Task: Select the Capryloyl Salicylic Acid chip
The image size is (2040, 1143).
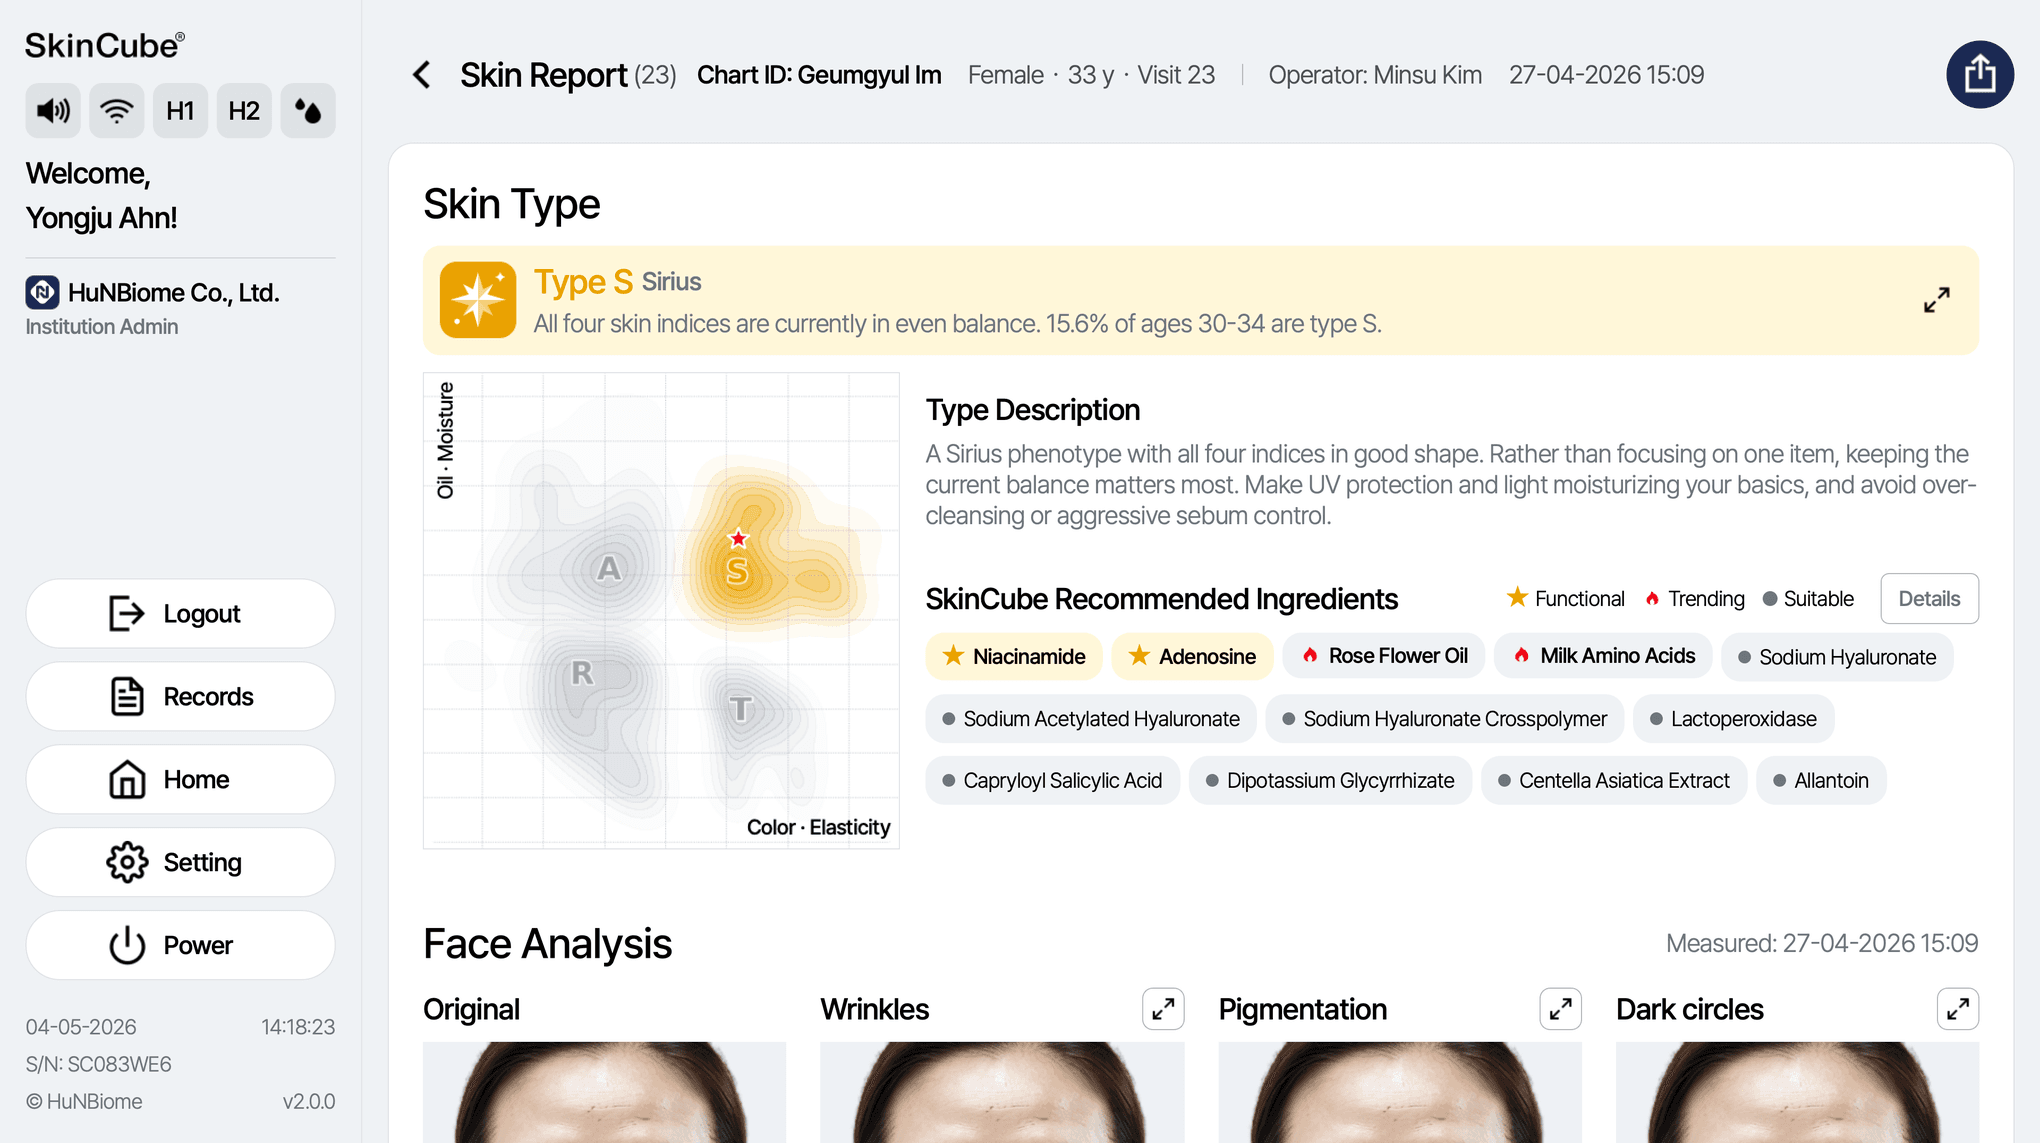Action: (1052, 781)
